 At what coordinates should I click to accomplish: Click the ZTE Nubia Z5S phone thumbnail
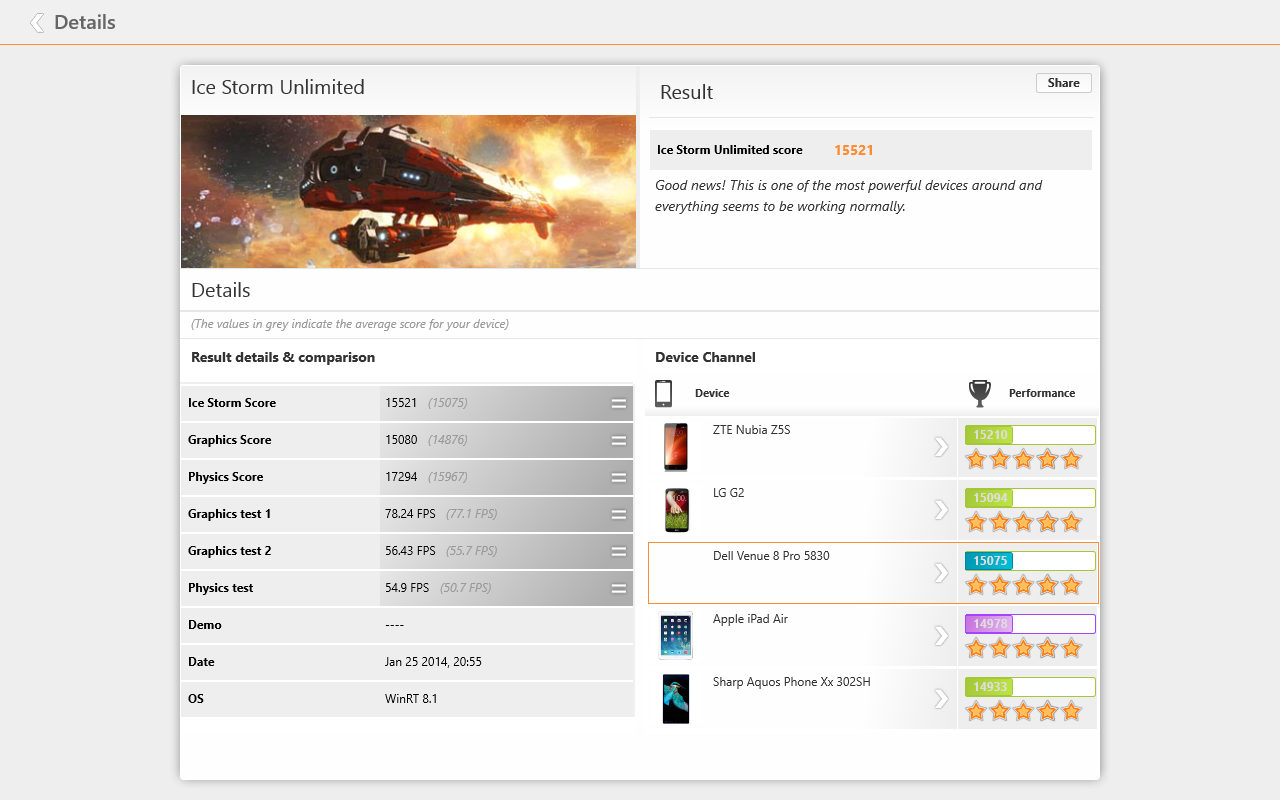pyautogui.click(x=676, y=447)
